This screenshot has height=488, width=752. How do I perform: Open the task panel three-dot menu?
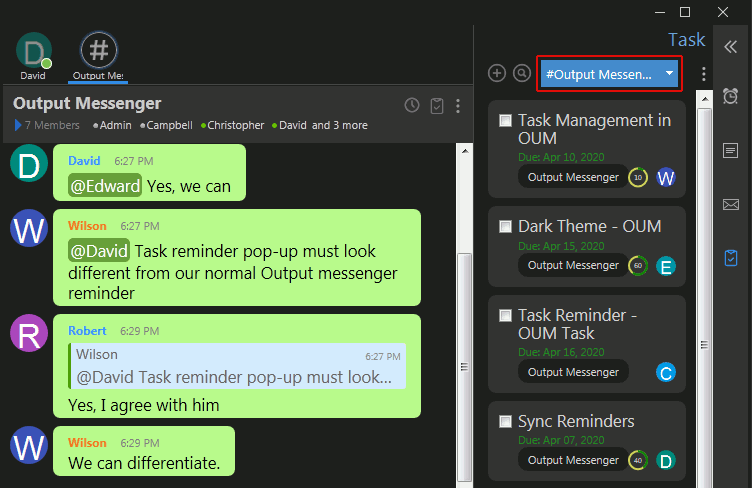(704, 74)
